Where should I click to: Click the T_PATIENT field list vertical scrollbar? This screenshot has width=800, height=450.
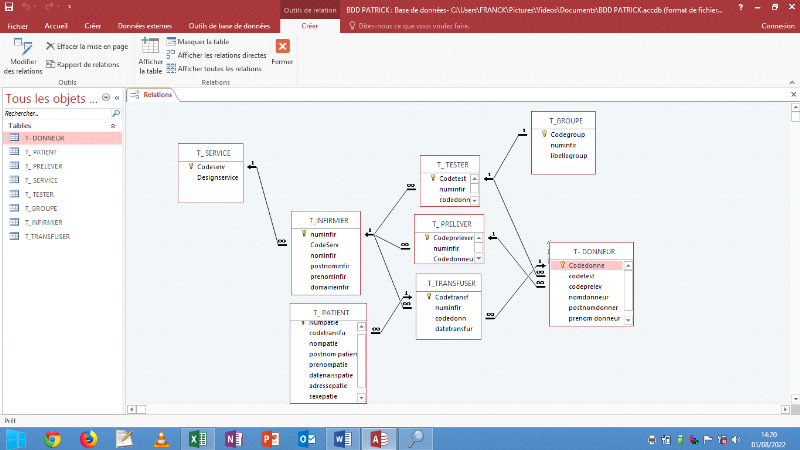coord(362,358)
